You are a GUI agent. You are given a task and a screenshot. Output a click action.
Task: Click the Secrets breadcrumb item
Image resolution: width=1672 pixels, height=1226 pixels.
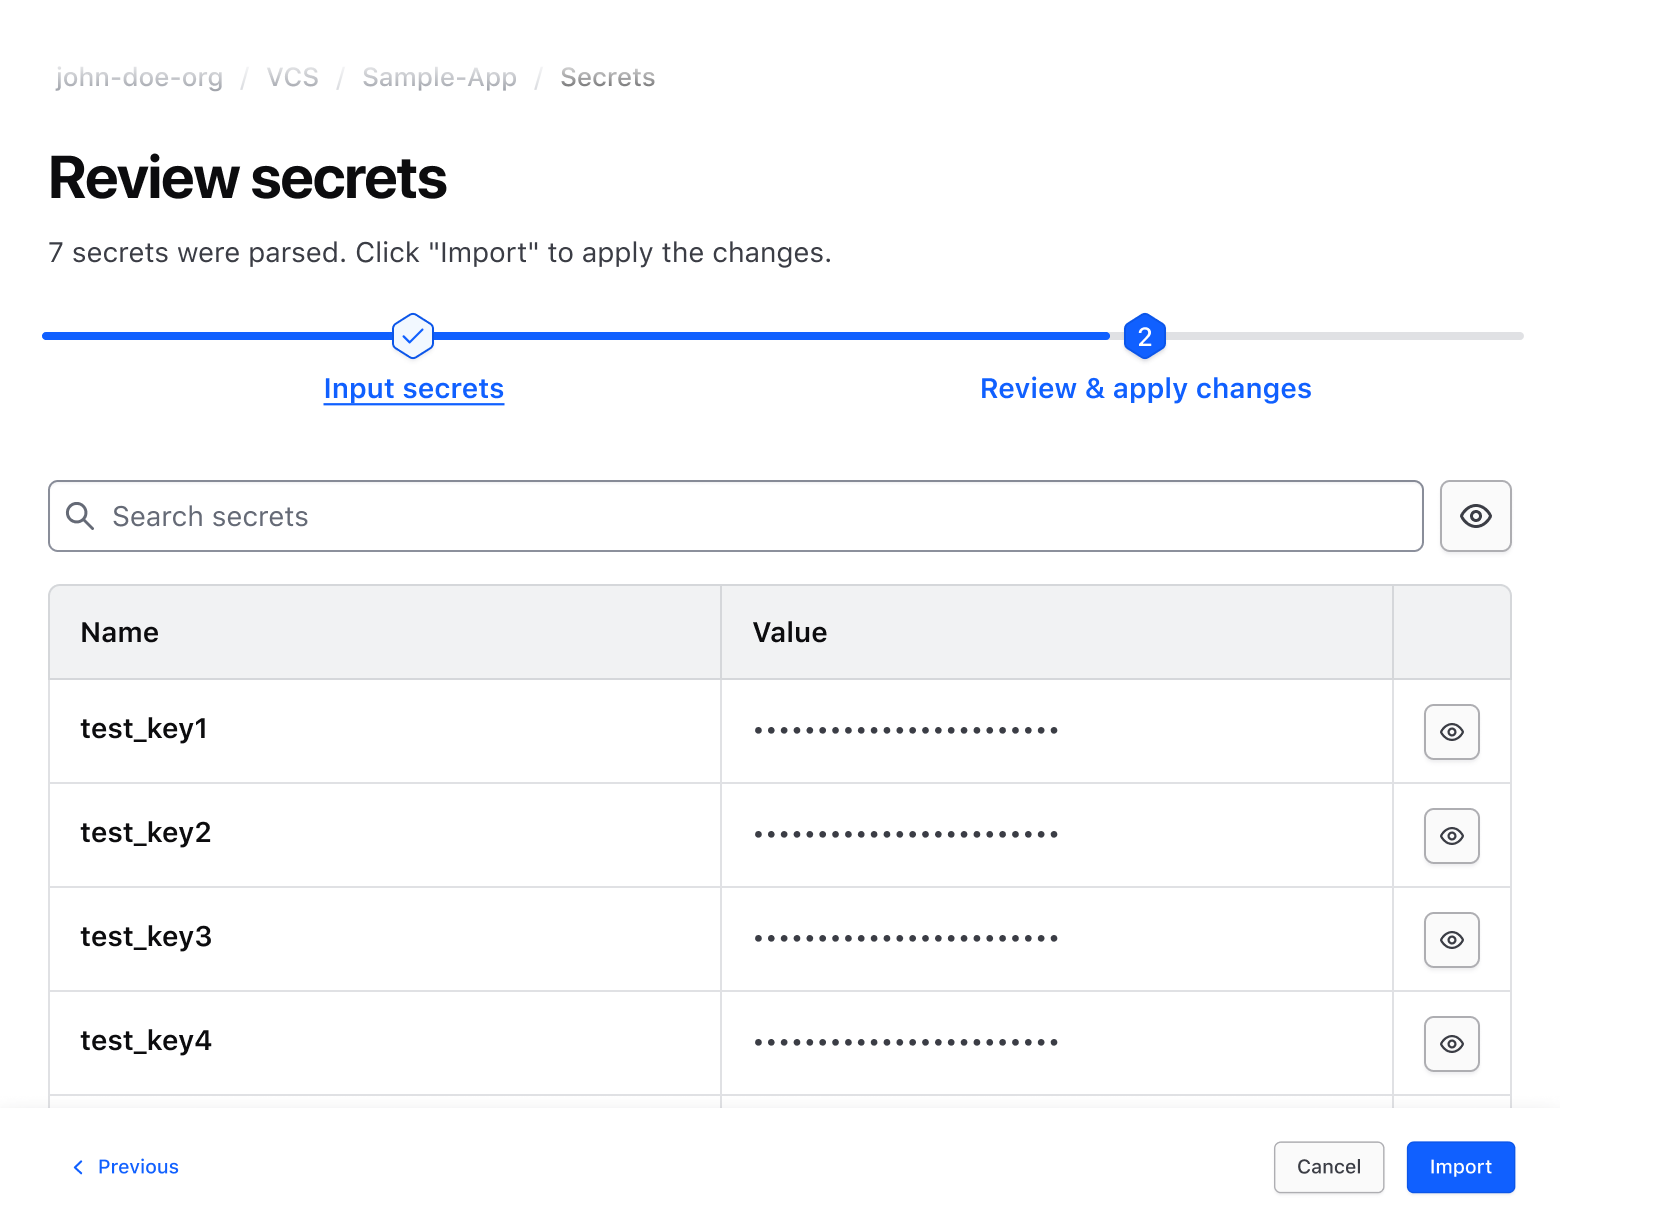[x=607, y=78]
